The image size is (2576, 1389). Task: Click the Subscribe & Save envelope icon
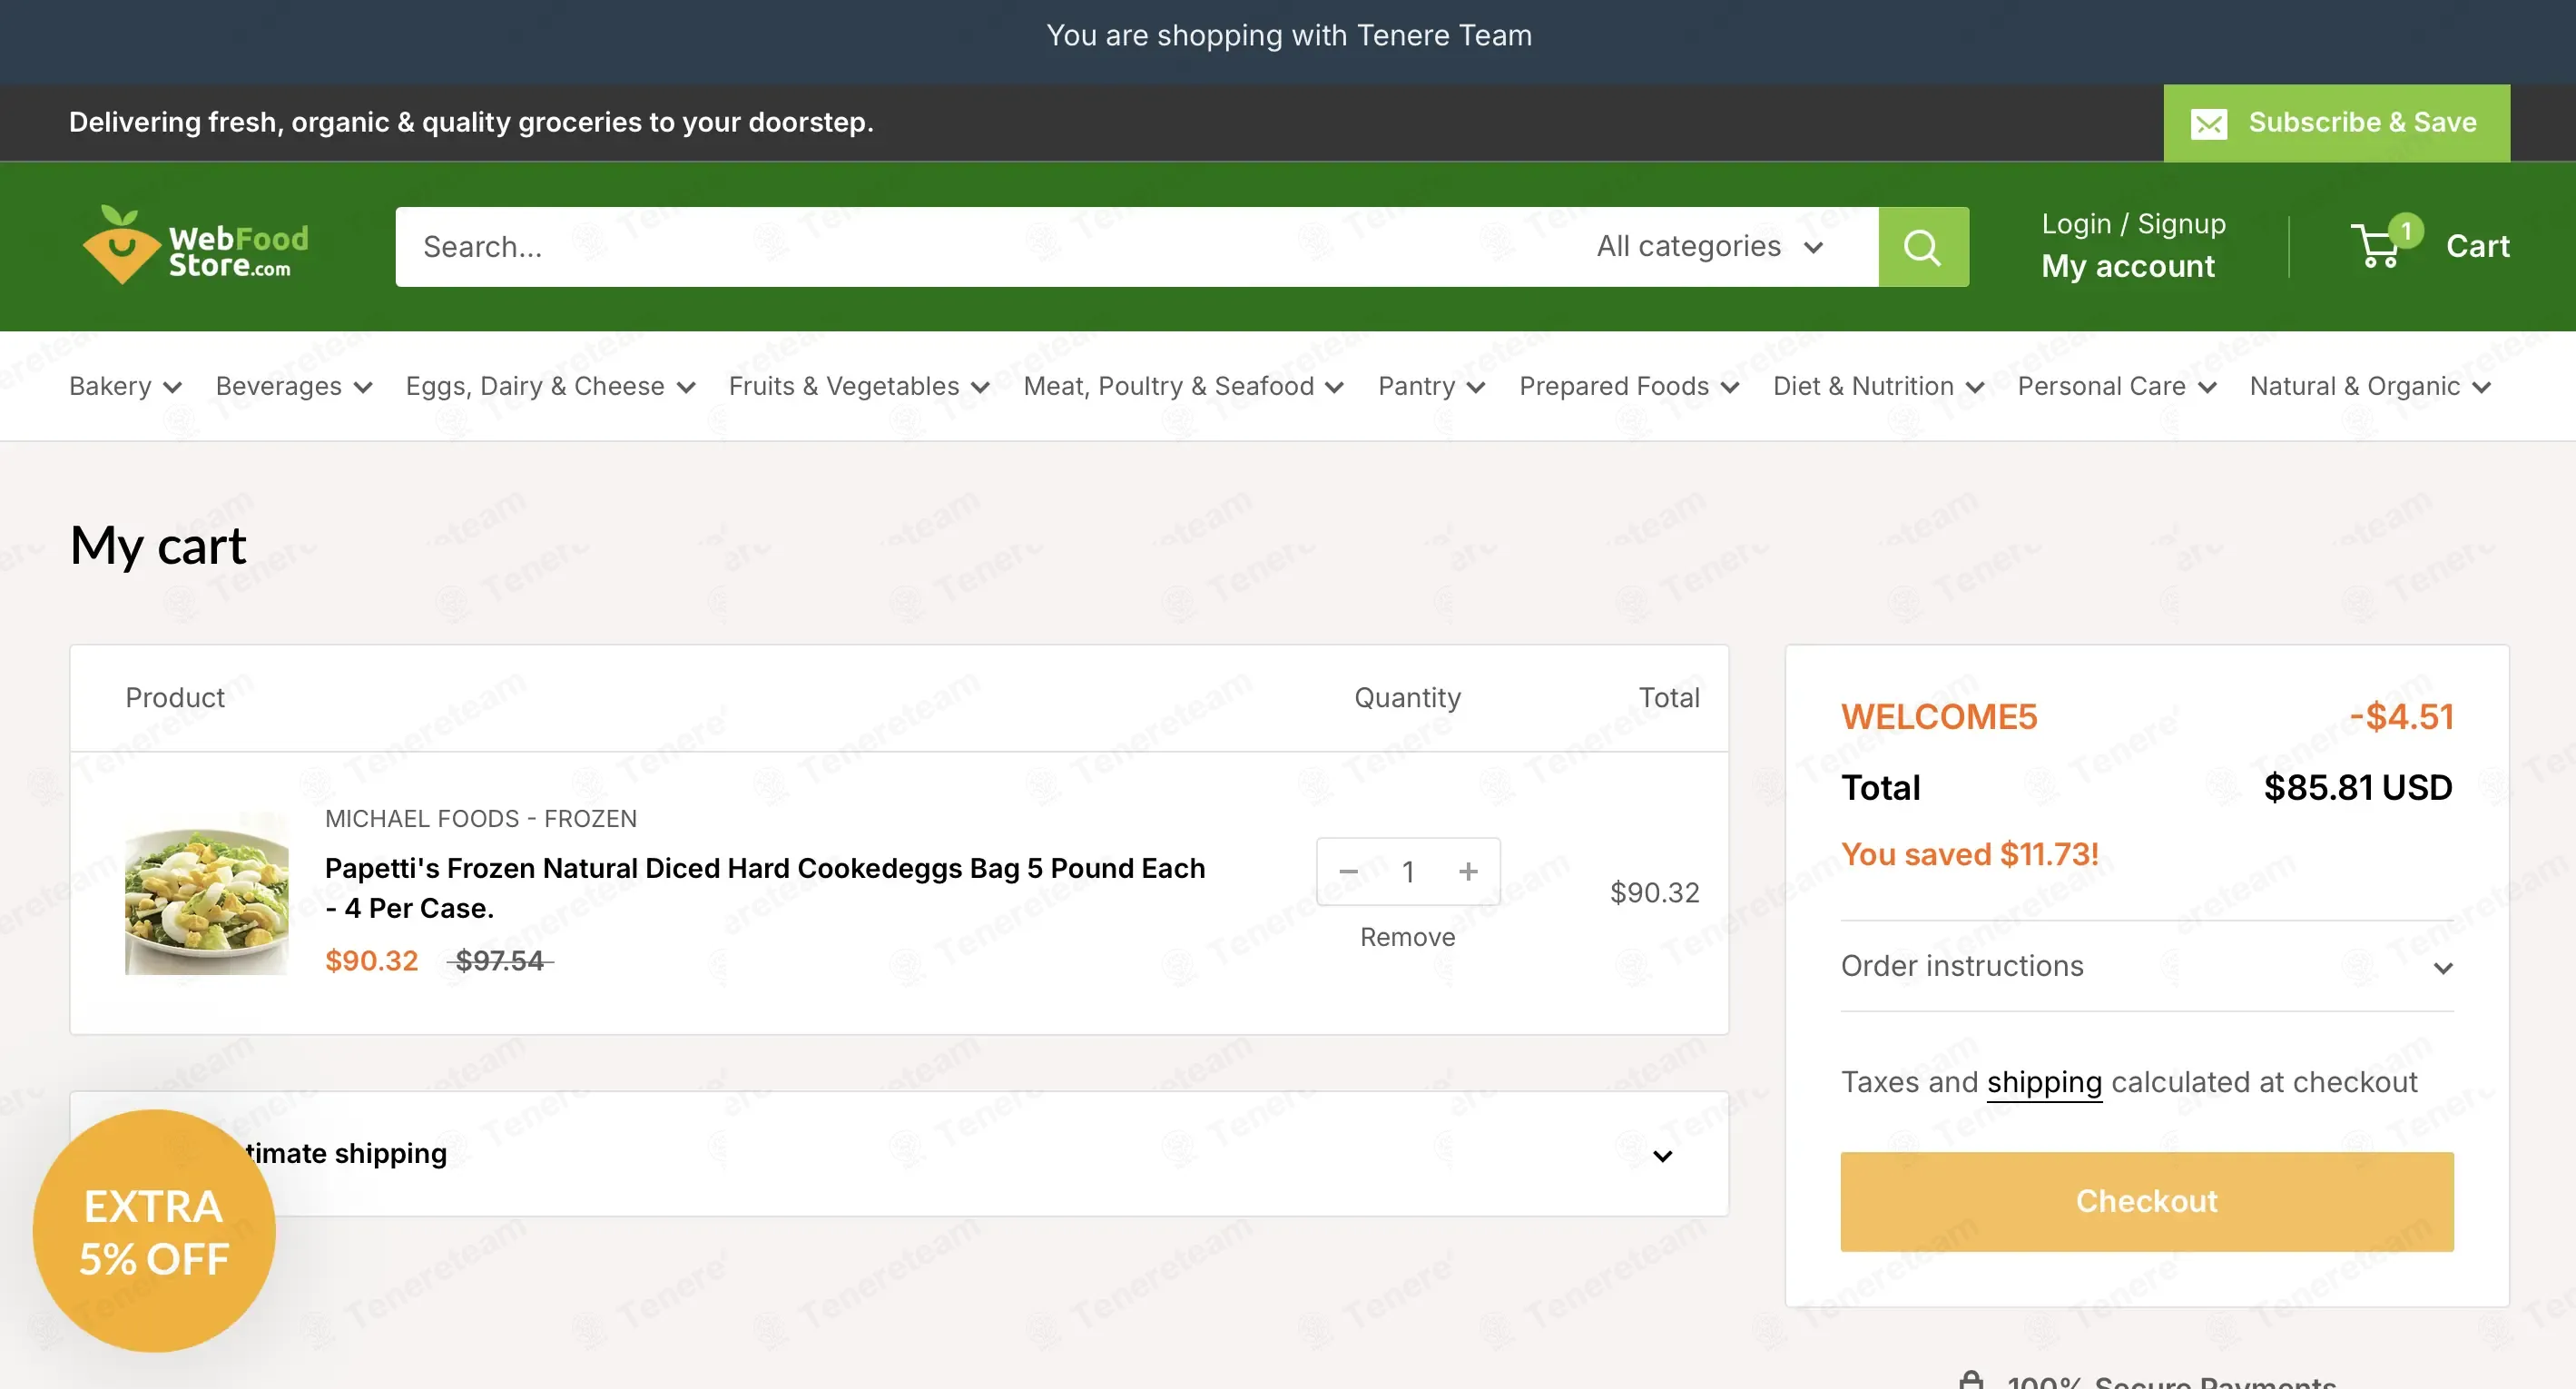(x=2209, y=124)
